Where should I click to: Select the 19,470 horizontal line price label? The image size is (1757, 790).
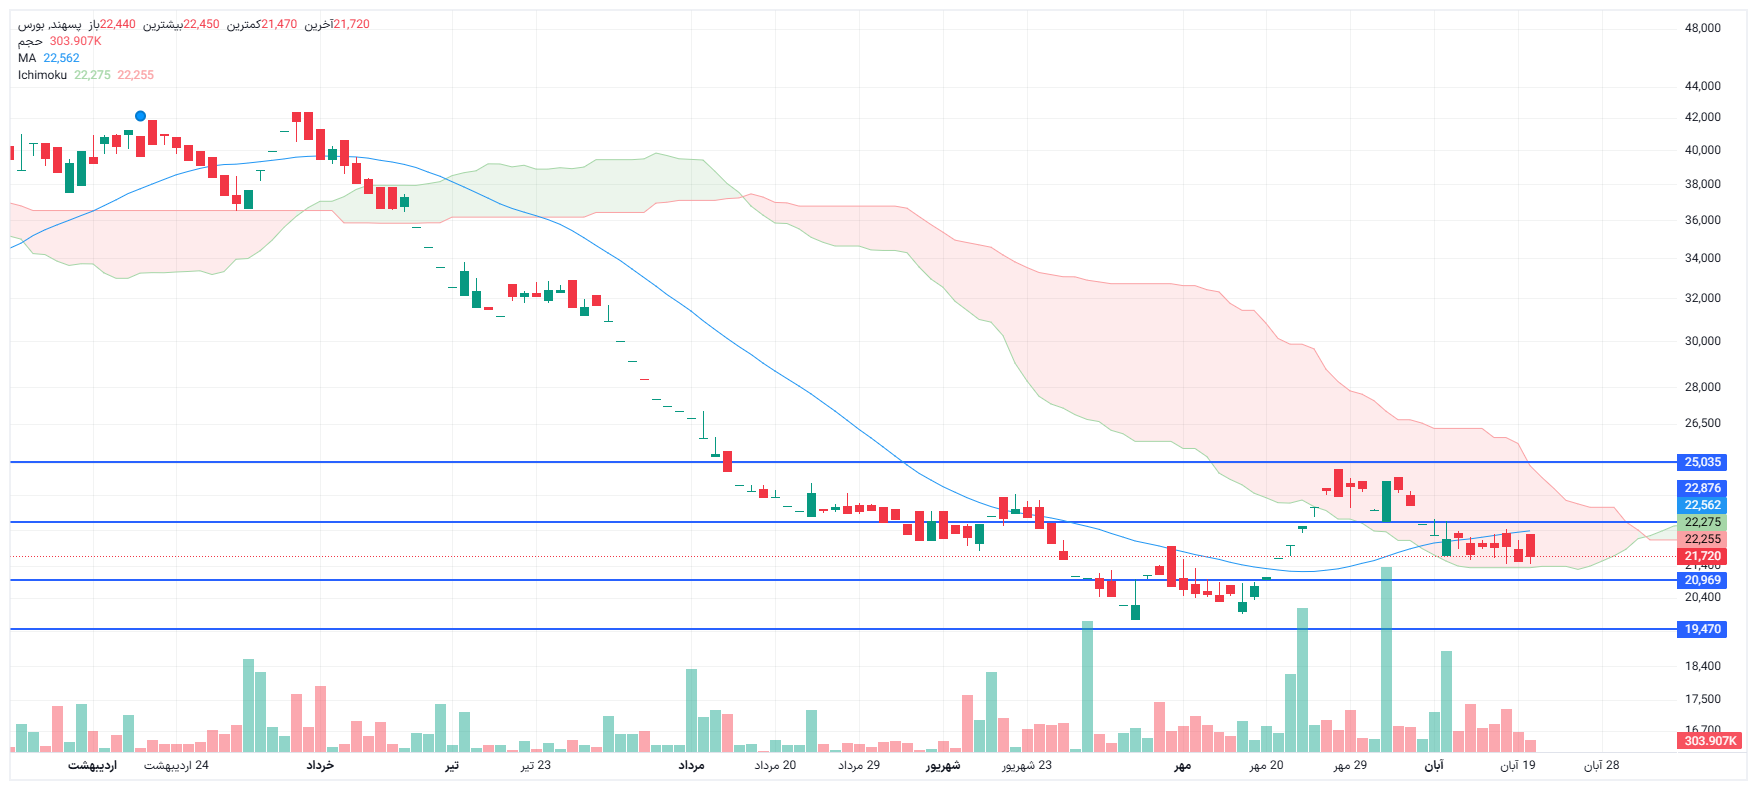[1702, 629]
